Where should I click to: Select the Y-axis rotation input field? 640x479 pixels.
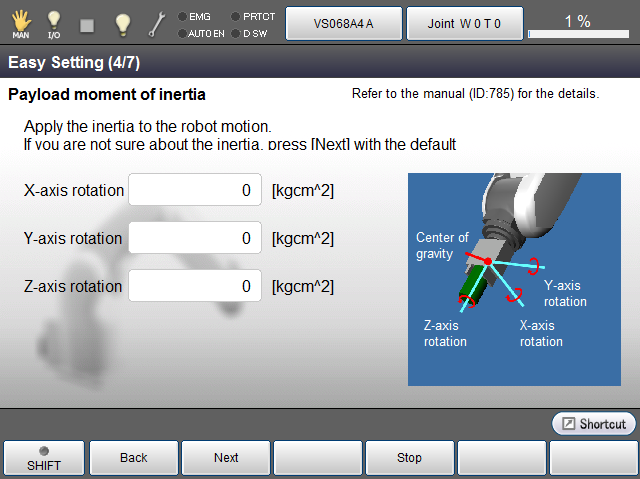[x=195, y=238]
